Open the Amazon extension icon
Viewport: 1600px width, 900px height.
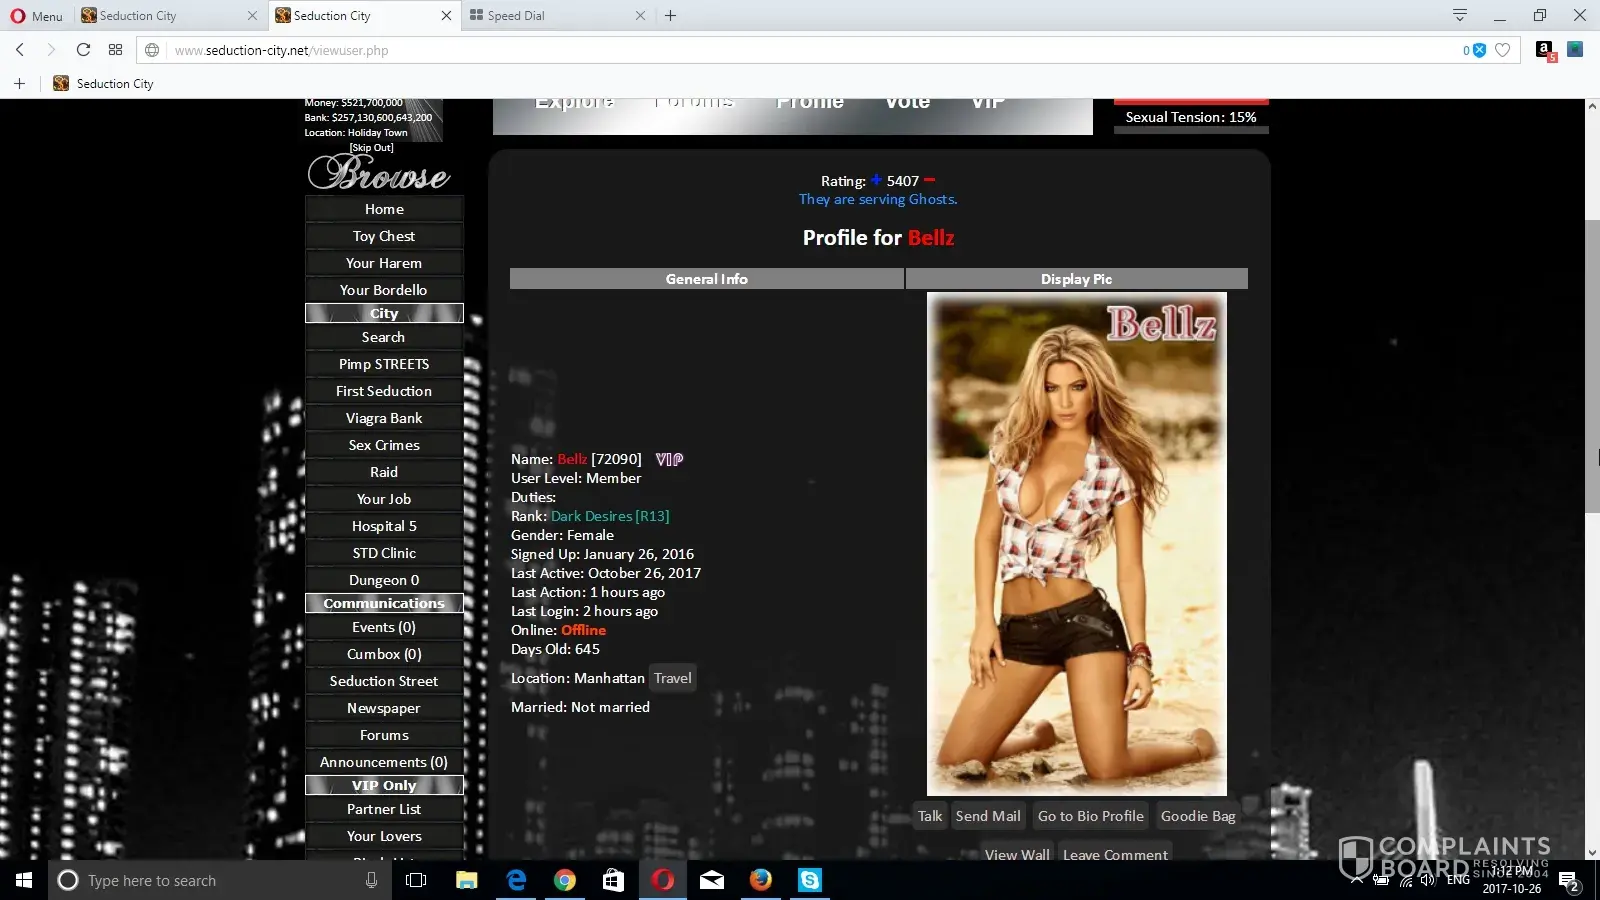(1545, 50)
